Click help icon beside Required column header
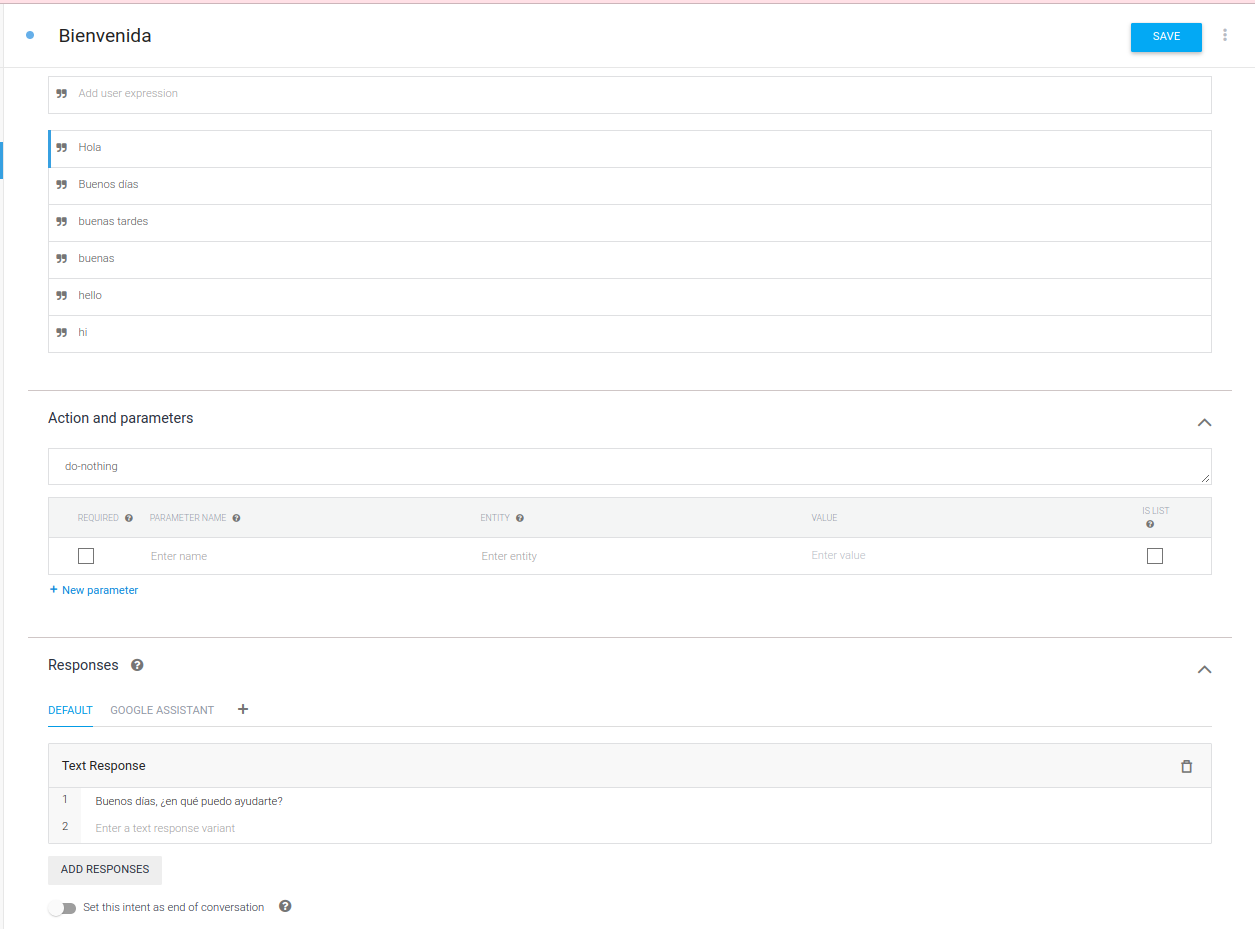Viewport: 1255px width, 929px height. 129,518
